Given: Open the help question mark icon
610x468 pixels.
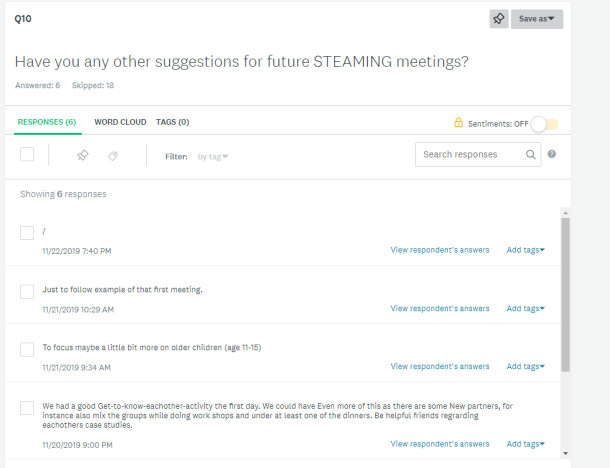Looking at the screenshot, I should [x=552, y=154].
